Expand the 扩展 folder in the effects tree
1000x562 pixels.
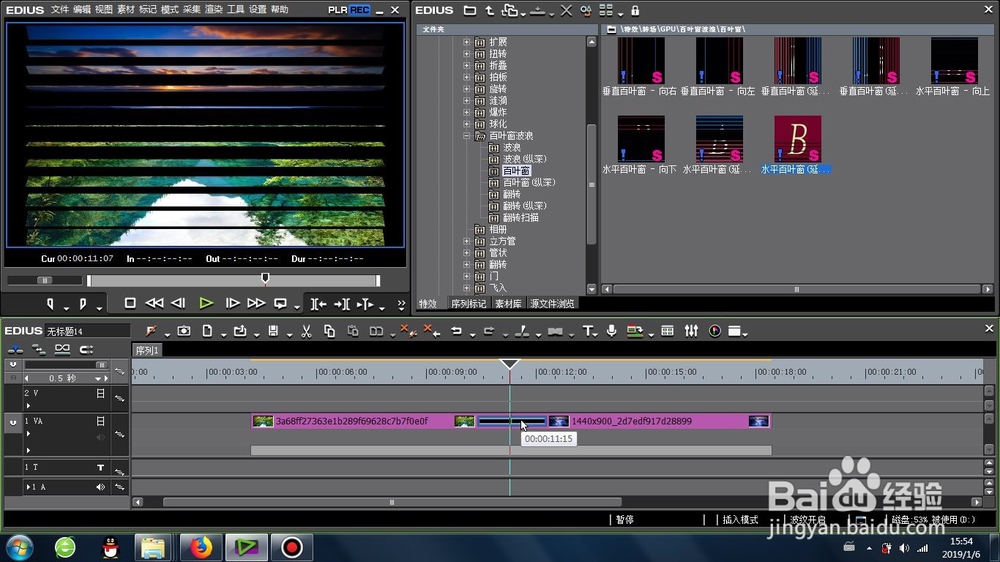click(x=467, y=42)
